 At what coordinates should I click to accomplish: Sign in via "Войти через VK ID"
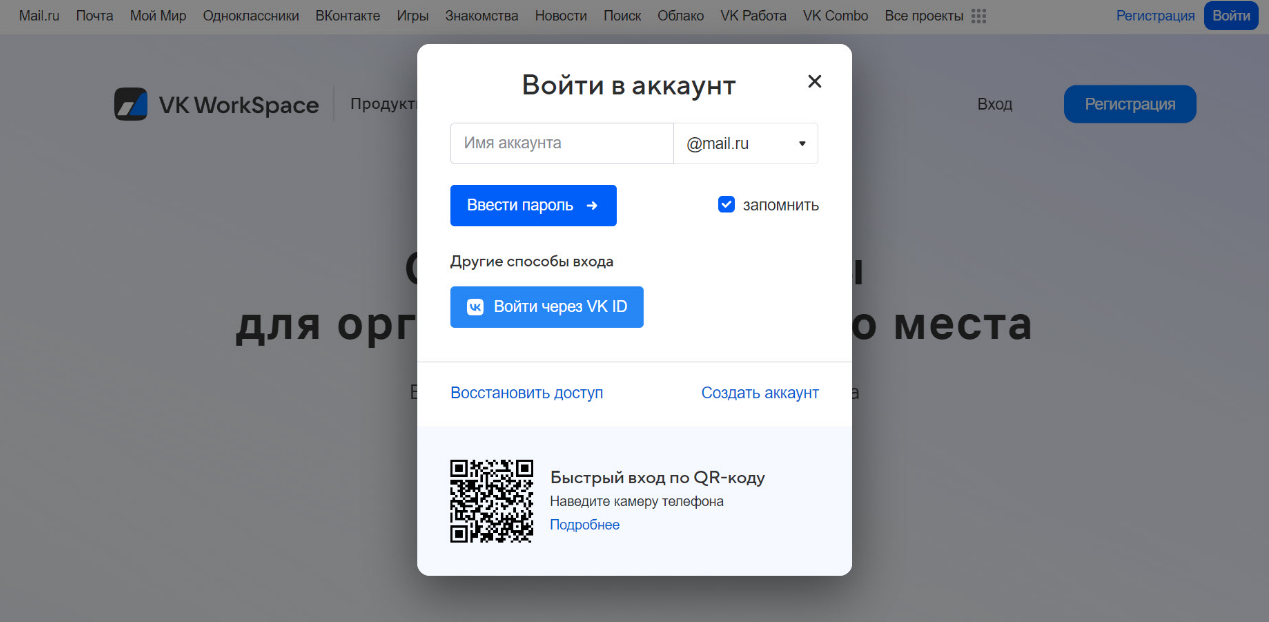click(546, 307)
